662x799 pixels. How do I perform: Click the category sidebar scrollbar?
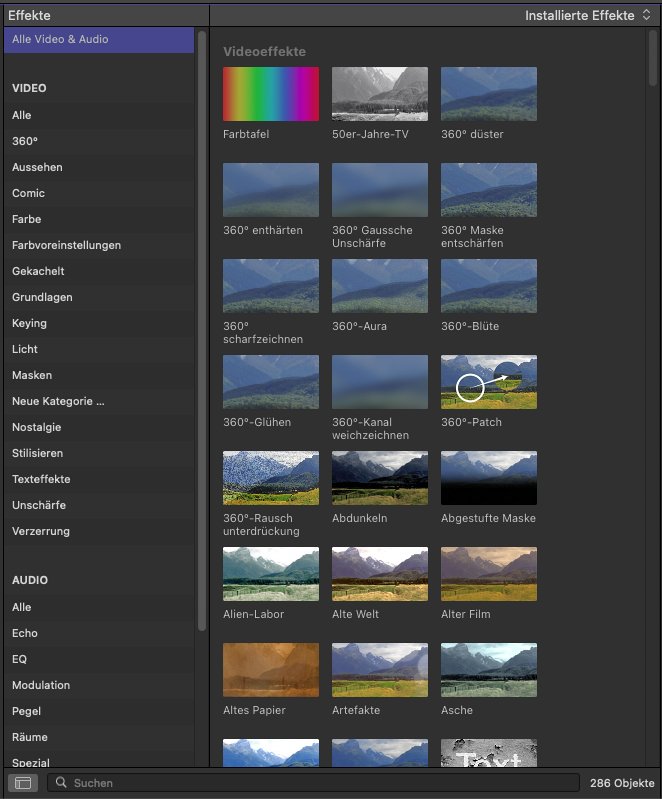tap(202, 331)
